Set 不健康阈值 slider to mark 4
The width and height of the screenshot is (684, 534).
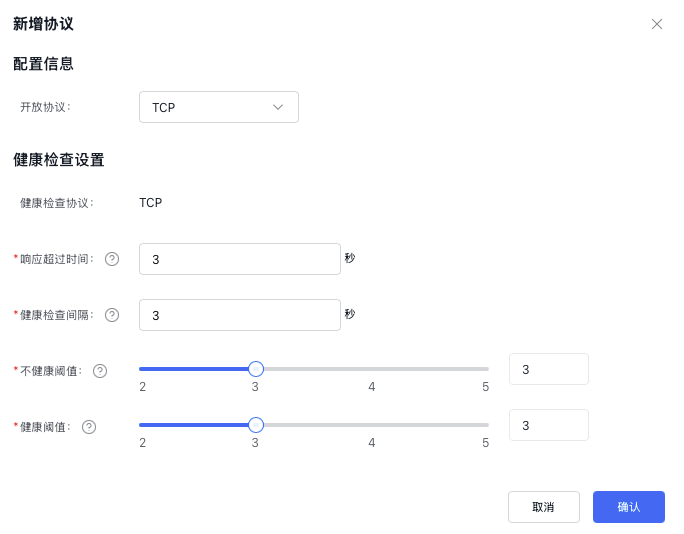coord(372,369)
